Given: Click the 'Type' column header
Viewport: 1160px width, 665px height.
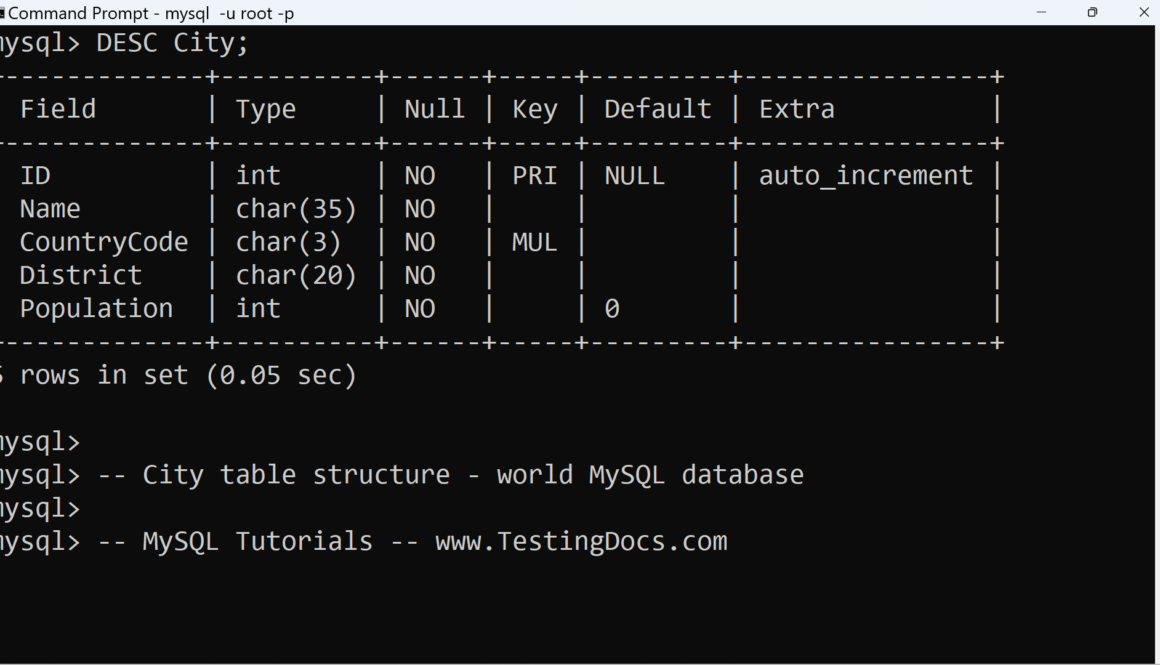Looking at the screenshot, I should click(266, 109).
